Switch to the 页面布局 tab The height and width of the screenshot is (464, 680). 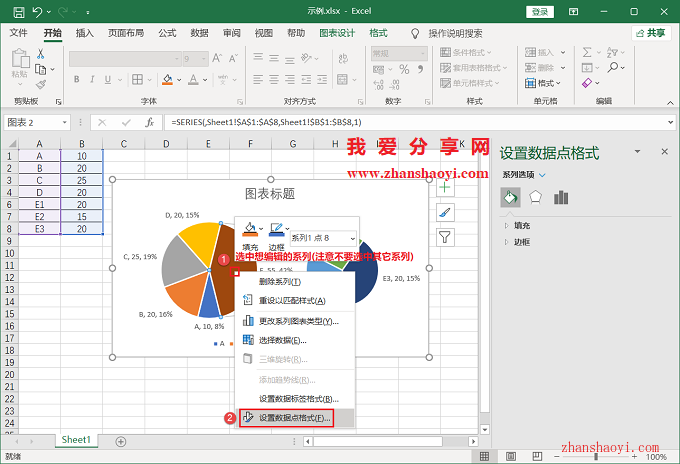[126, 33]
